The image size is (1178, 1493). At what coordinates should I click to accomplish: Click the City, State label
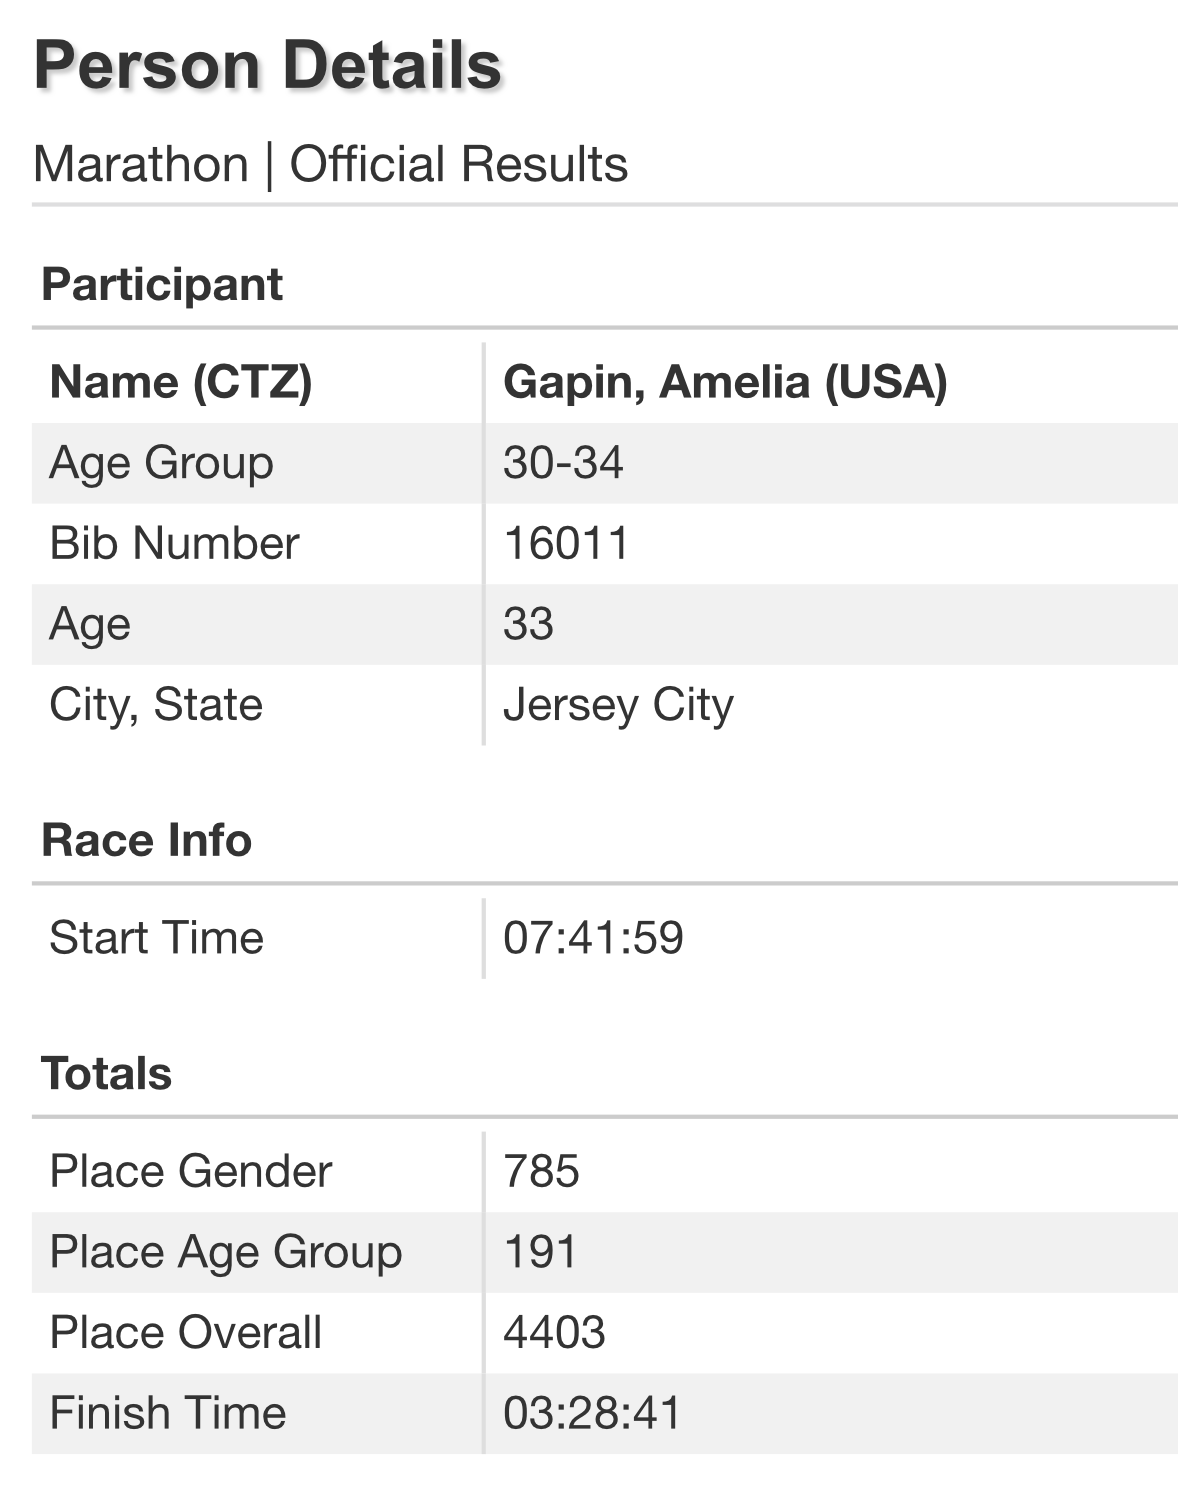pos(156,705)
